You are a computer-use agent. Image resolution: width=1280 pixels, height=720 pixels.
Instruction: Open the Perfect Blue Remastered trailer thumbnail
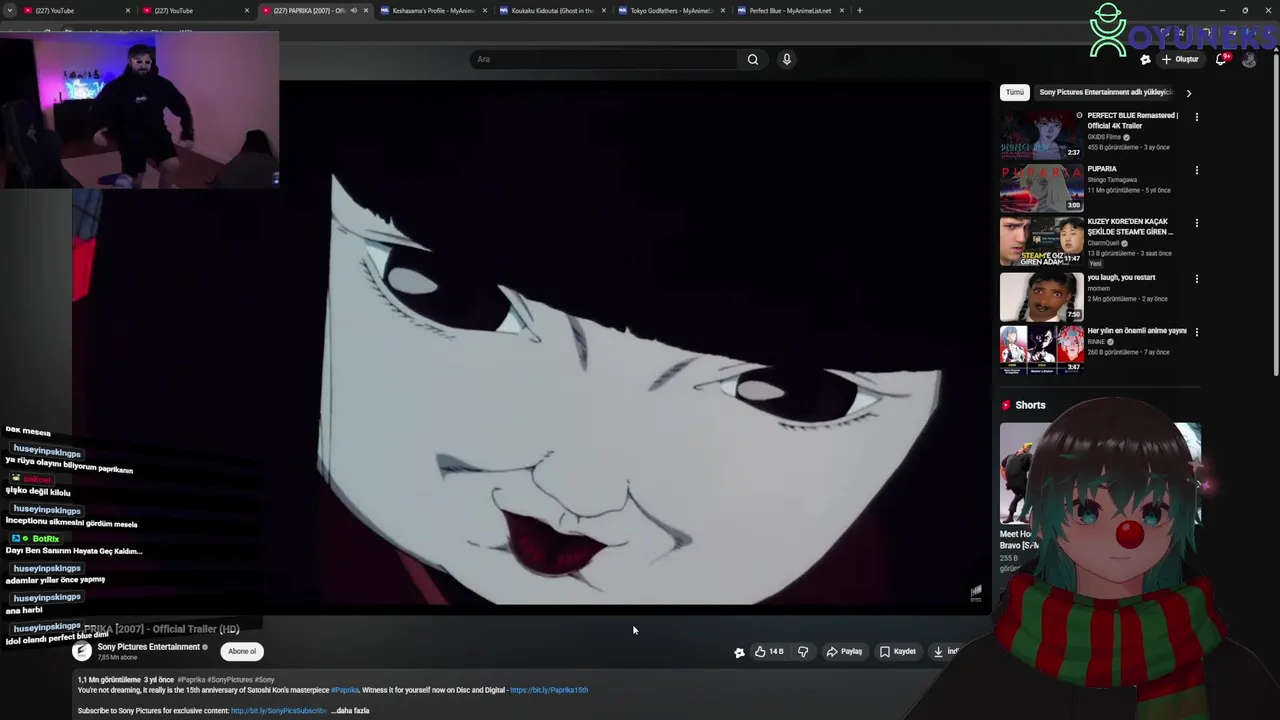[x=1041, y=135]
